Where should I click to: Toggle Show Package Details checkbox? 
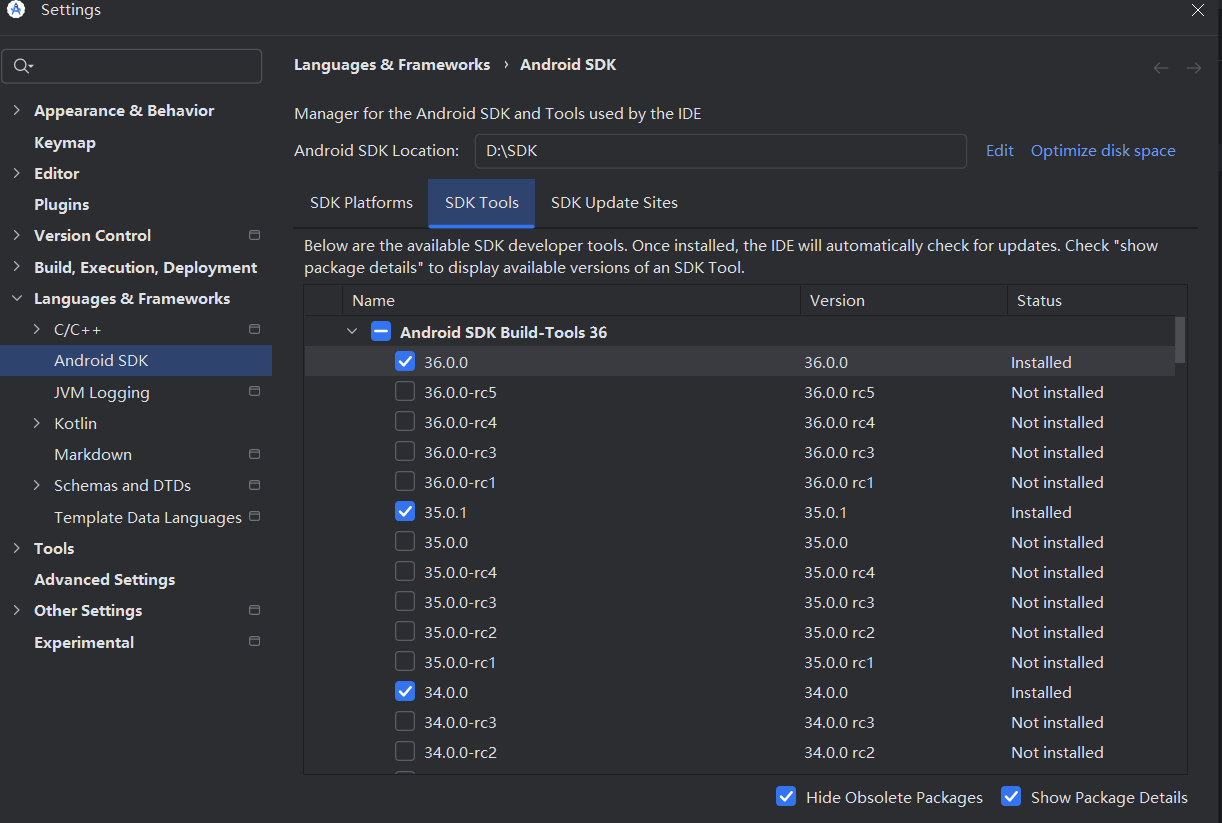coord(1011,797)
